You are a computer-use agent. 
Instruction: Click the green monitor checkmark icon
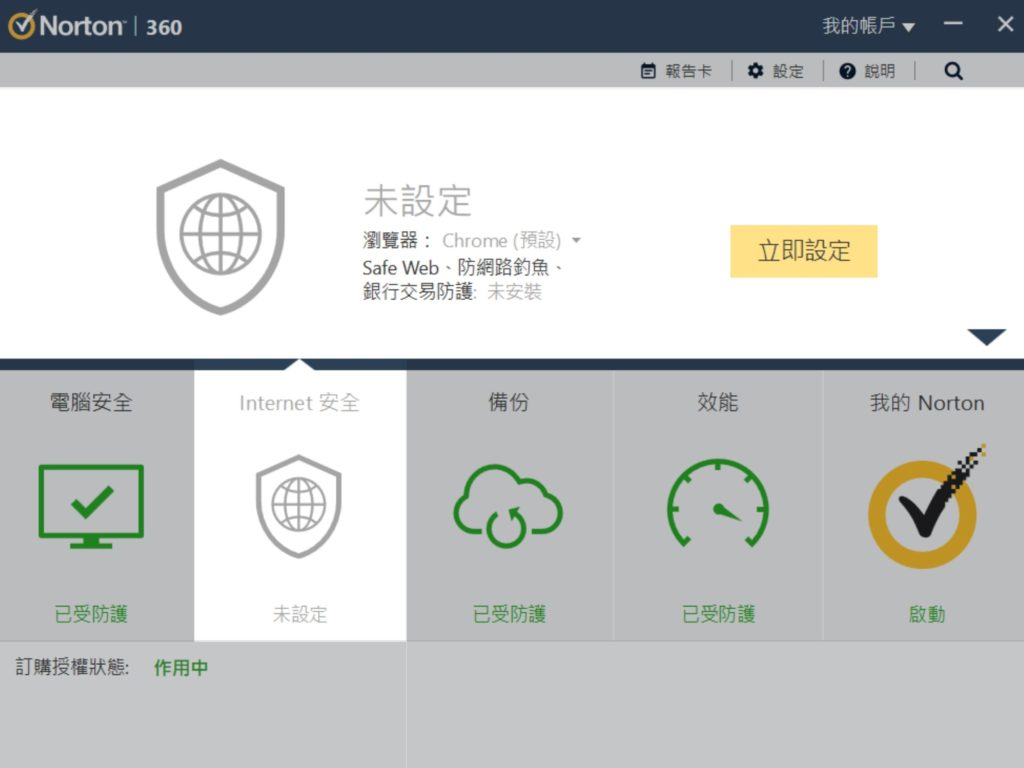(x=91, y=506)
